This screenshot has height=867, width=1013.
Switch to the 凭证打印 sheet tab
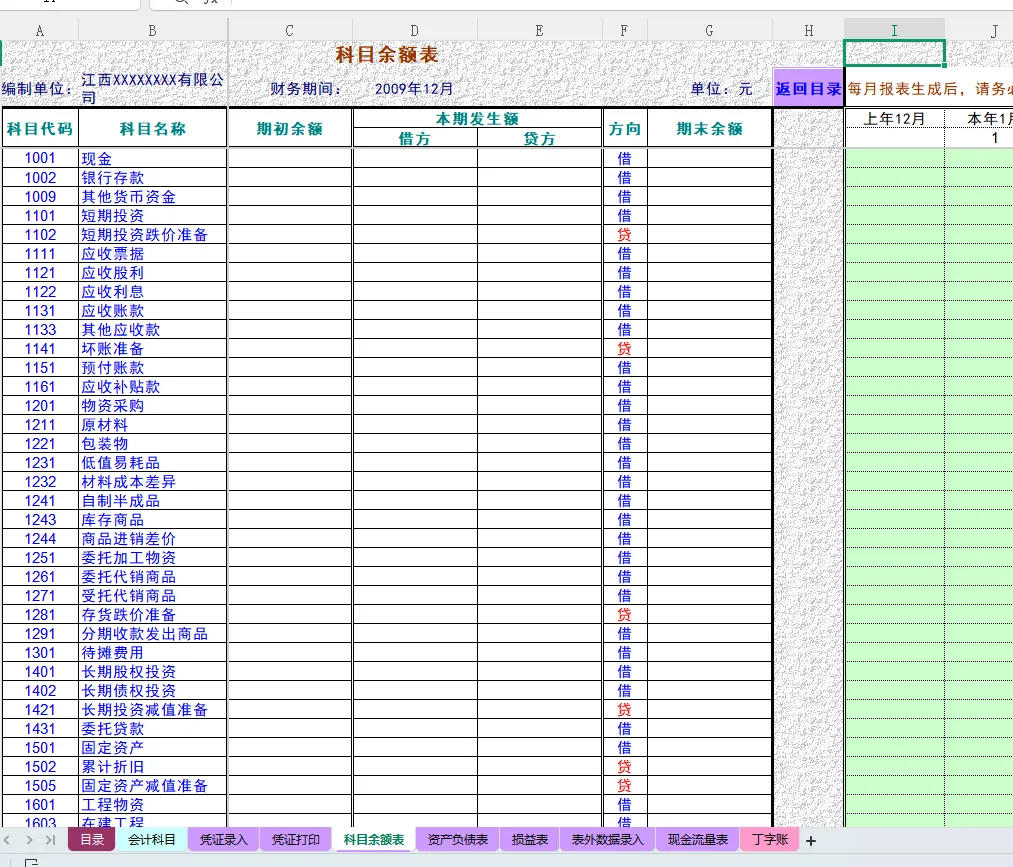[x=295, y=839]
